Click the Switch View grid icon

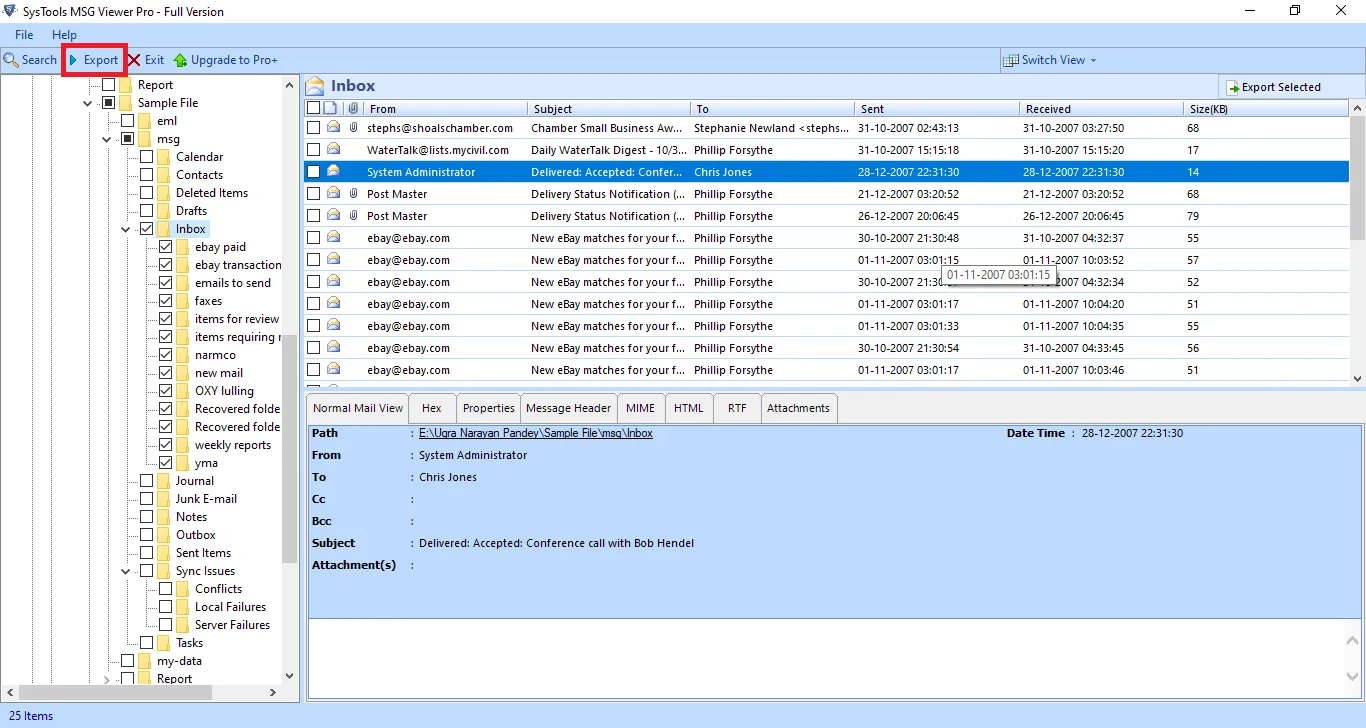(1011, 60)
